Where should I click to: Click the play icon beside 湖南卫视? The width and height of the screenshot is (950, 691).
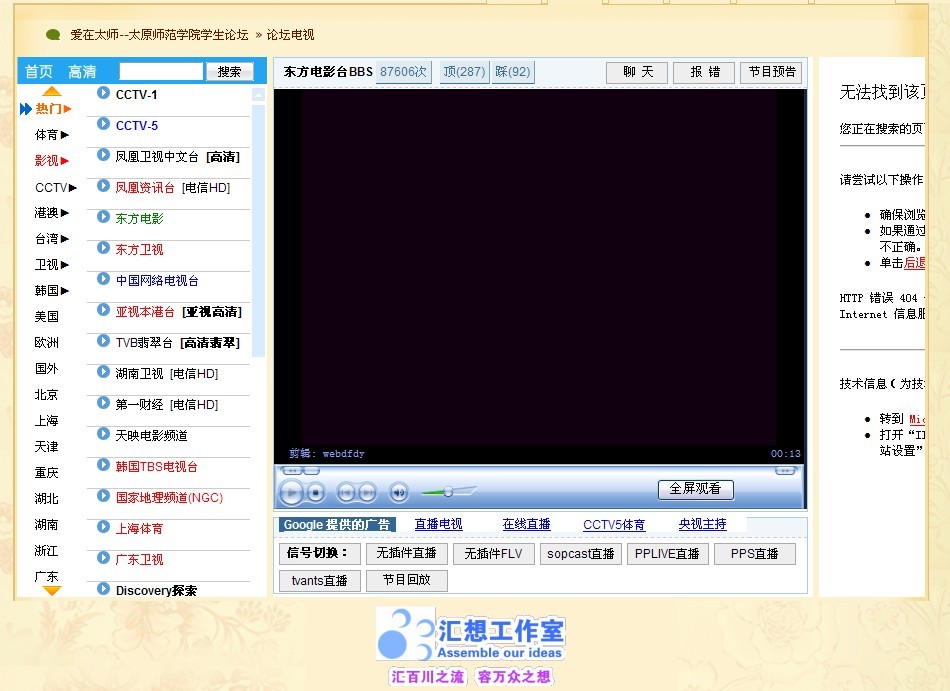(104, 372)
